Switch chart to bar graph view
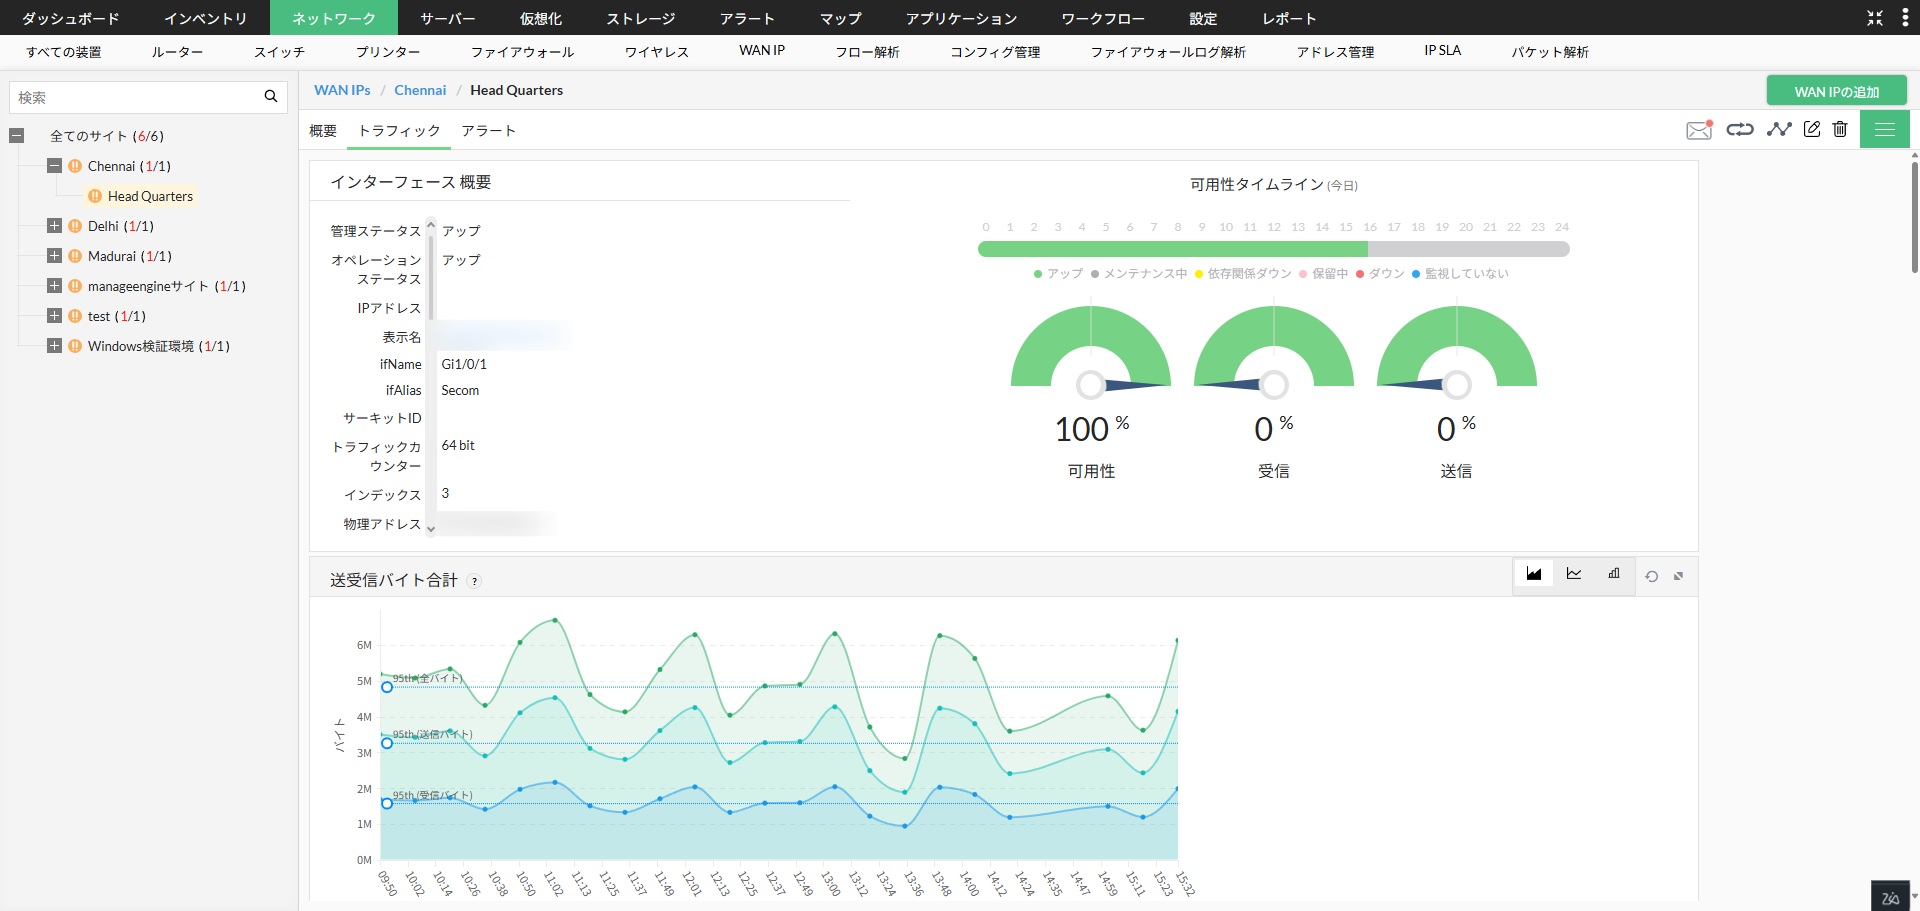The width and height of the screenshot is (1920, 911). (x=1613, y=574)
